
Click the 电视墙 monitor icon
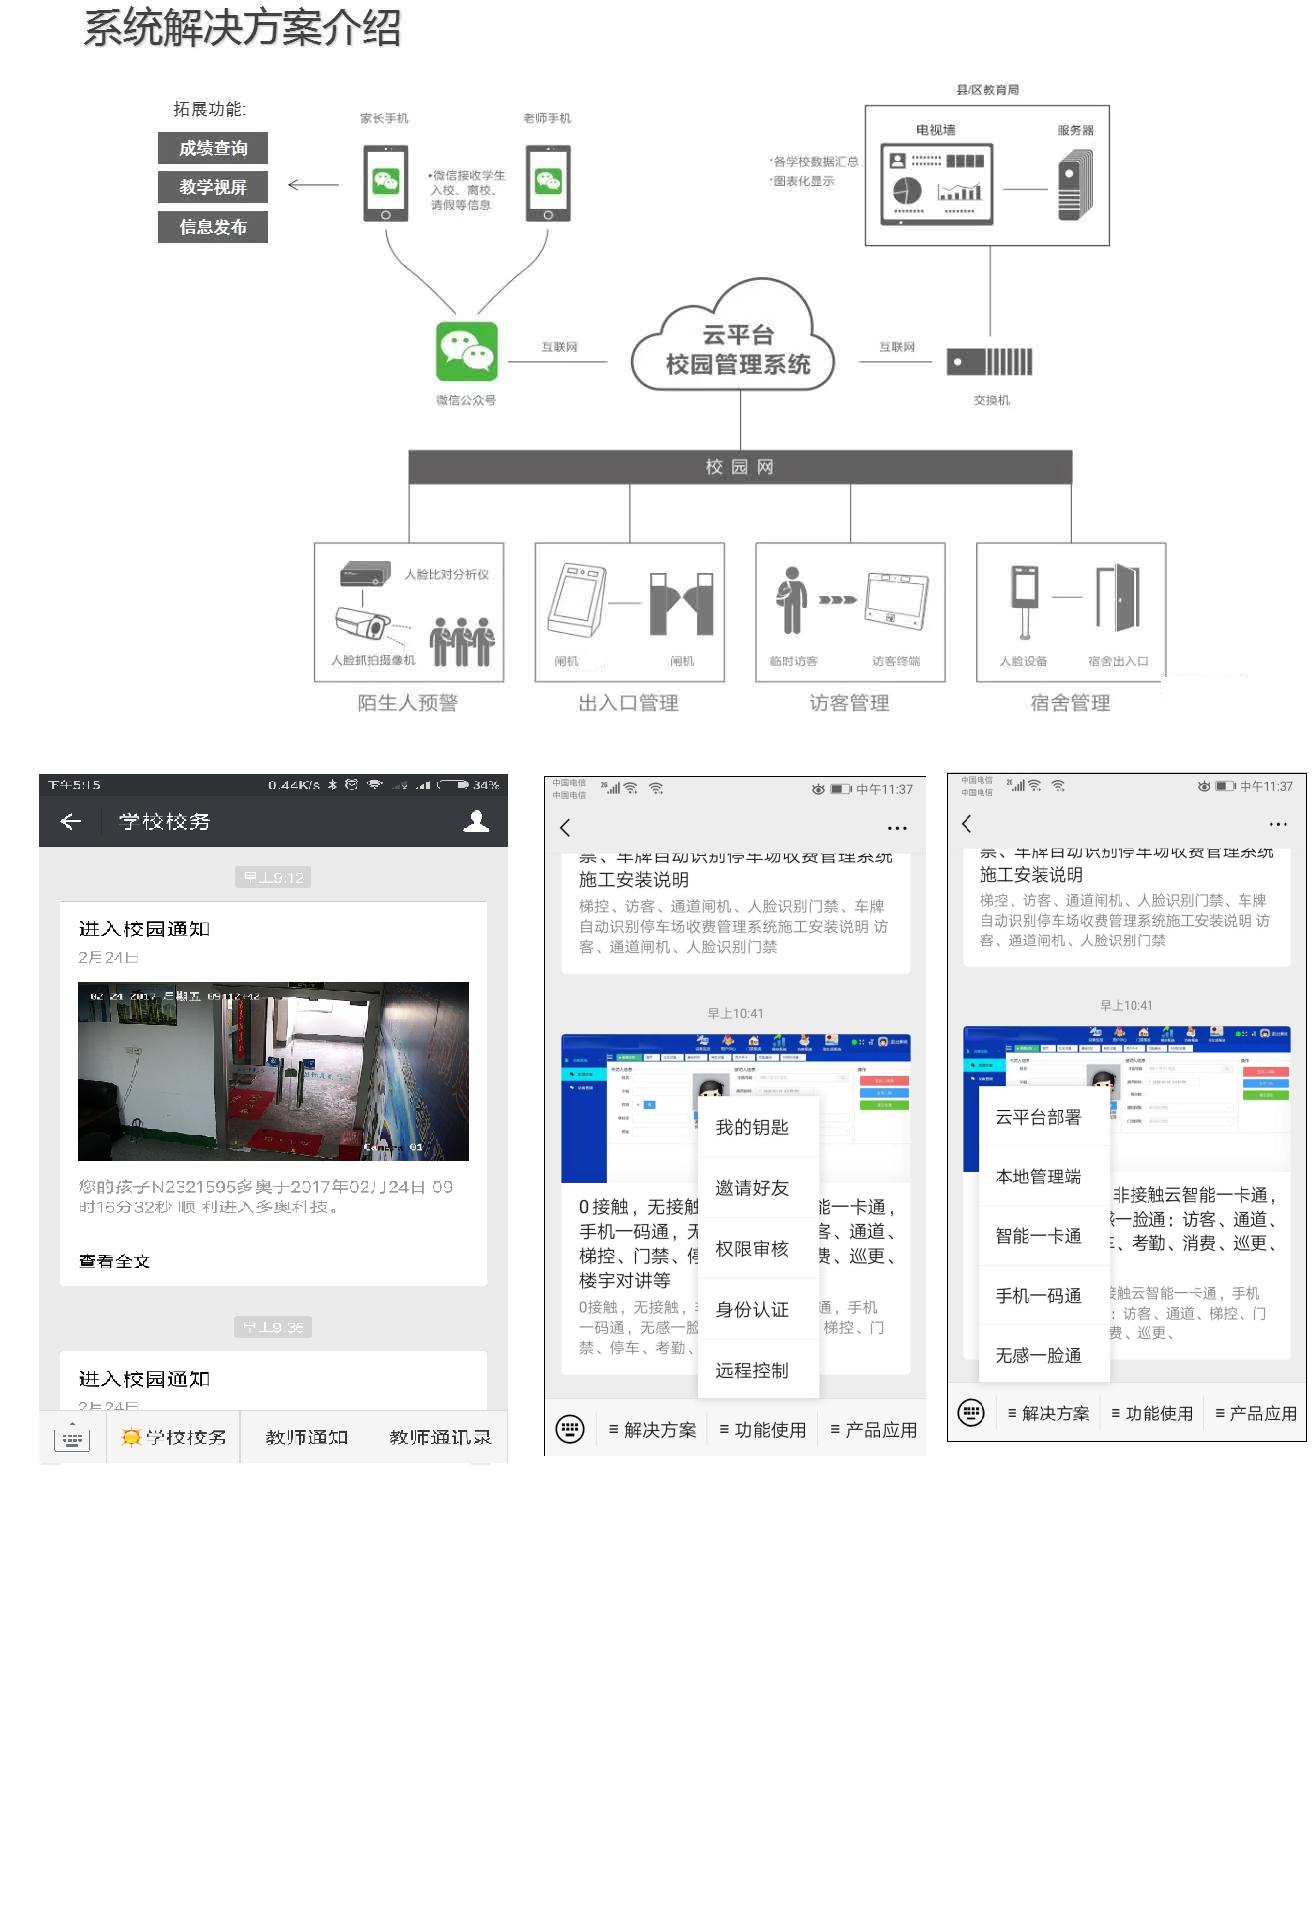937,185
